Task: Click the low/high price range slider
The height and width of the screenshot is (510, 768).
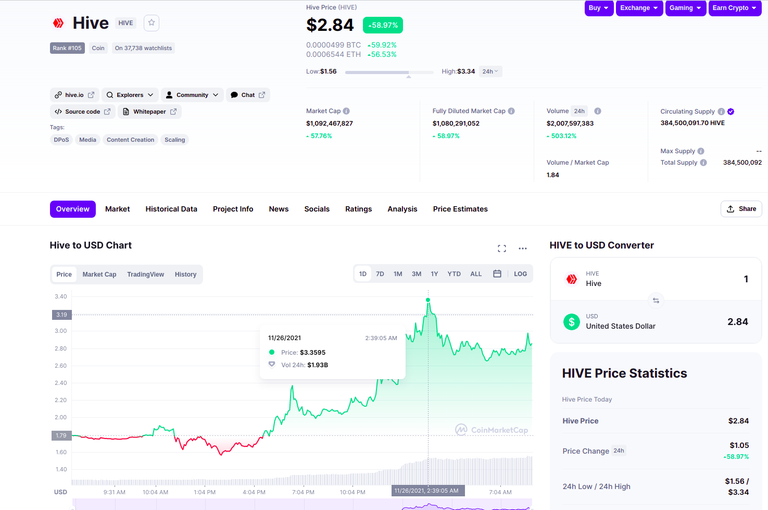Action: coord(389,73)
